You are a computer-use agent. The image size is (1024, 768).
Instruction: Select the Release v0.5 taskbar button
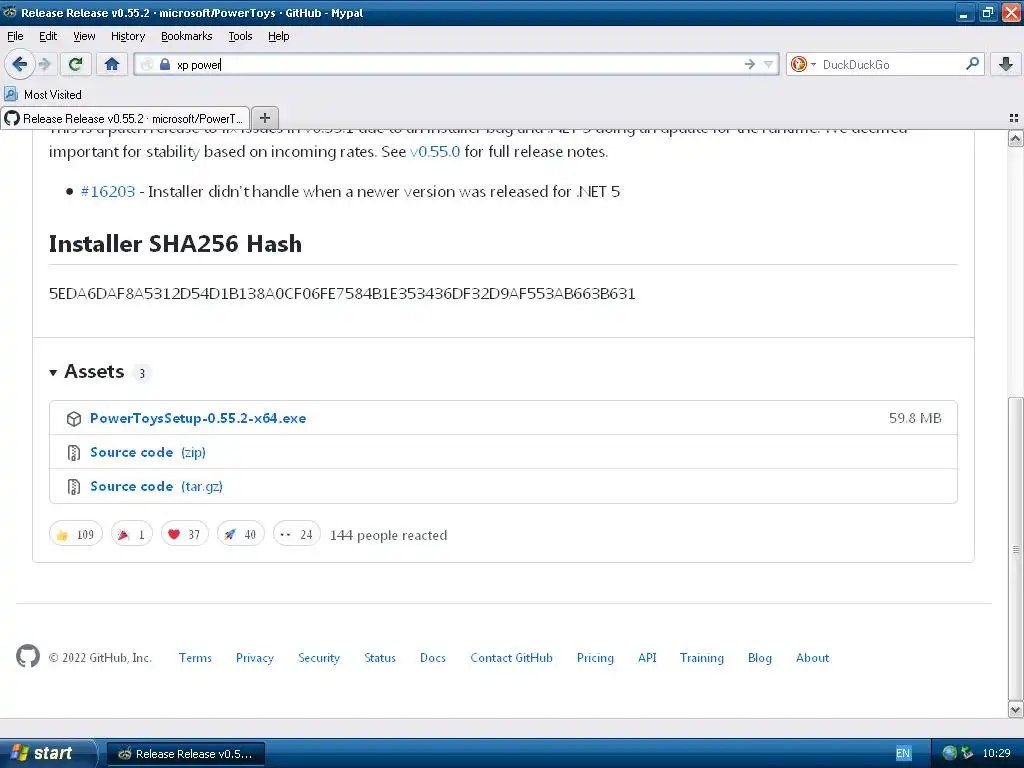tap(186, 754)
